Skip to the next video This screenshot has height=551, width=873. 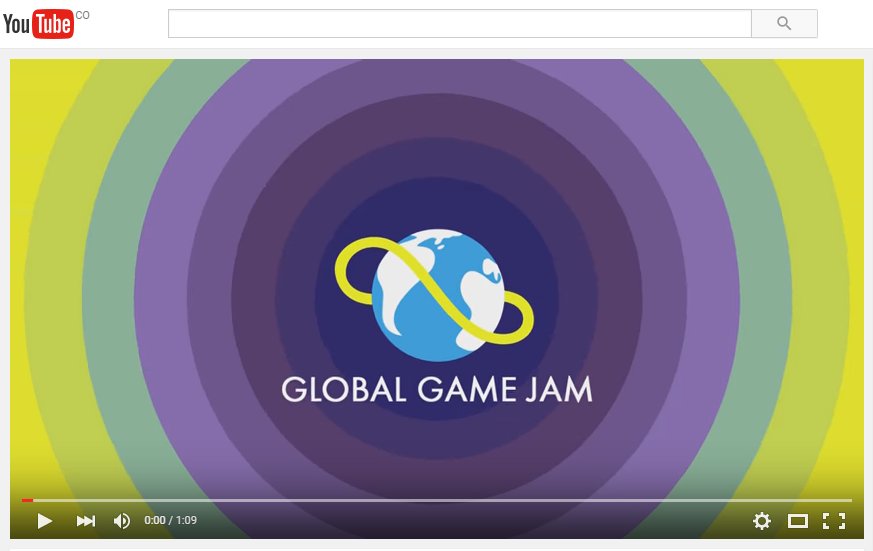pyautogui.click(x=86, y=521)
